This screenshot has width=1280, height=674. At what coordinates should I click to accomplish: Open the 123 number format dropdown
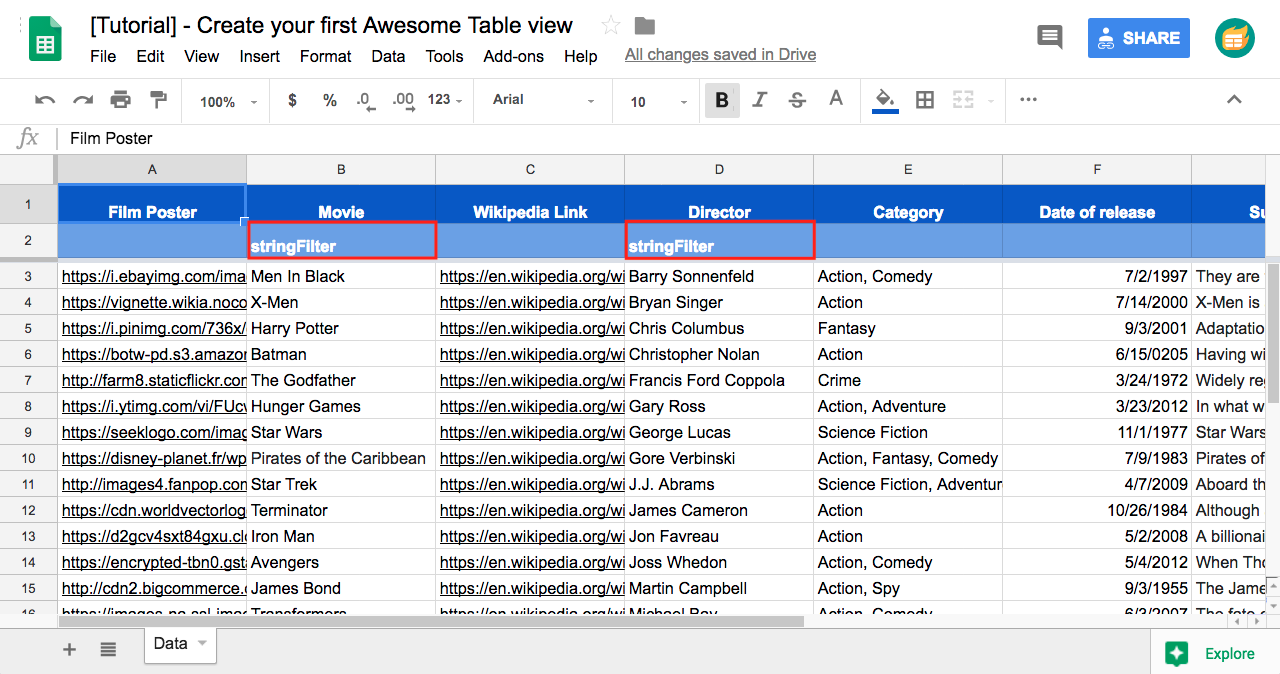point(445,100)
